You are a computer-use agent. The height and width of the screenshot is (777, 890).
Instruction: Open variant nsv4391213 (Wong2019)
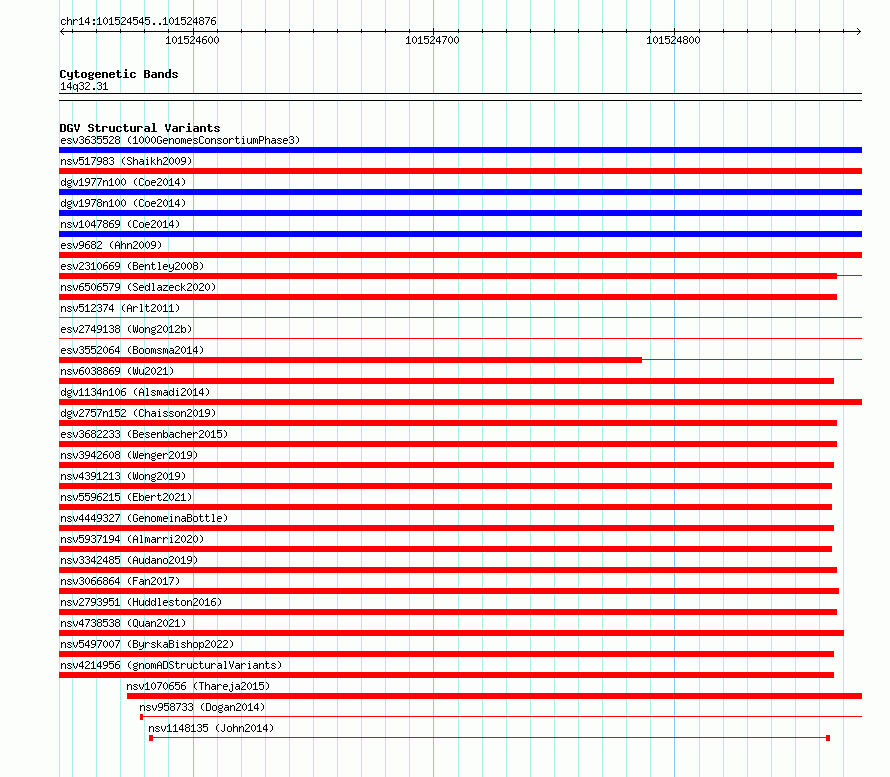pyautogui.click(x=123, y=476)
